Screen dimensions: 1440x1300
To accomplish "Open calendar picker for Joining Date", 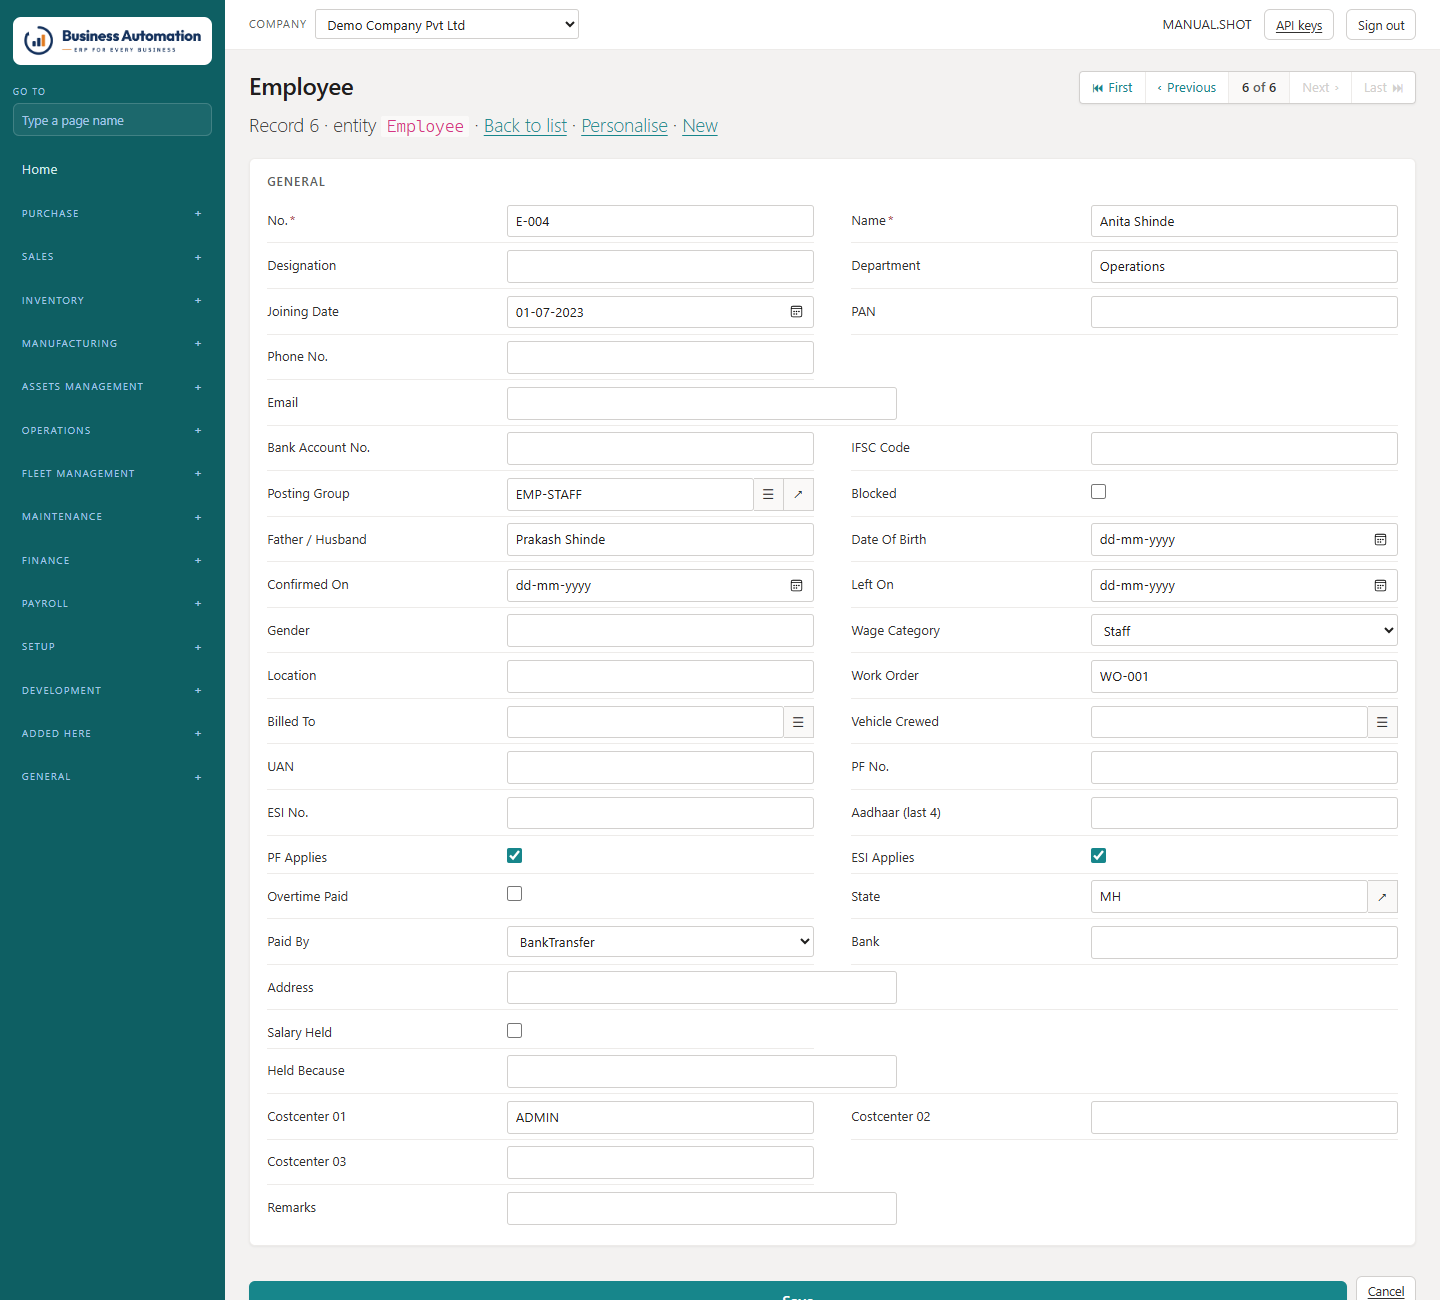I will tap(796, 312).
